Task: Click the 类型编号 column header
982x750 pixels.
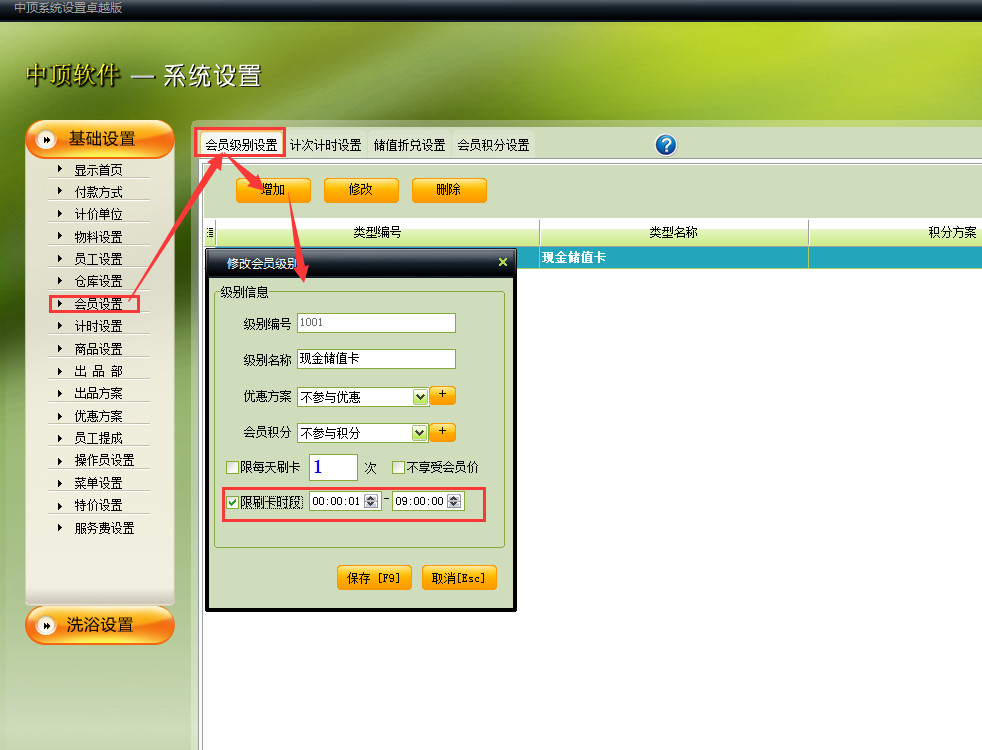Action: (x=377, y=233)
